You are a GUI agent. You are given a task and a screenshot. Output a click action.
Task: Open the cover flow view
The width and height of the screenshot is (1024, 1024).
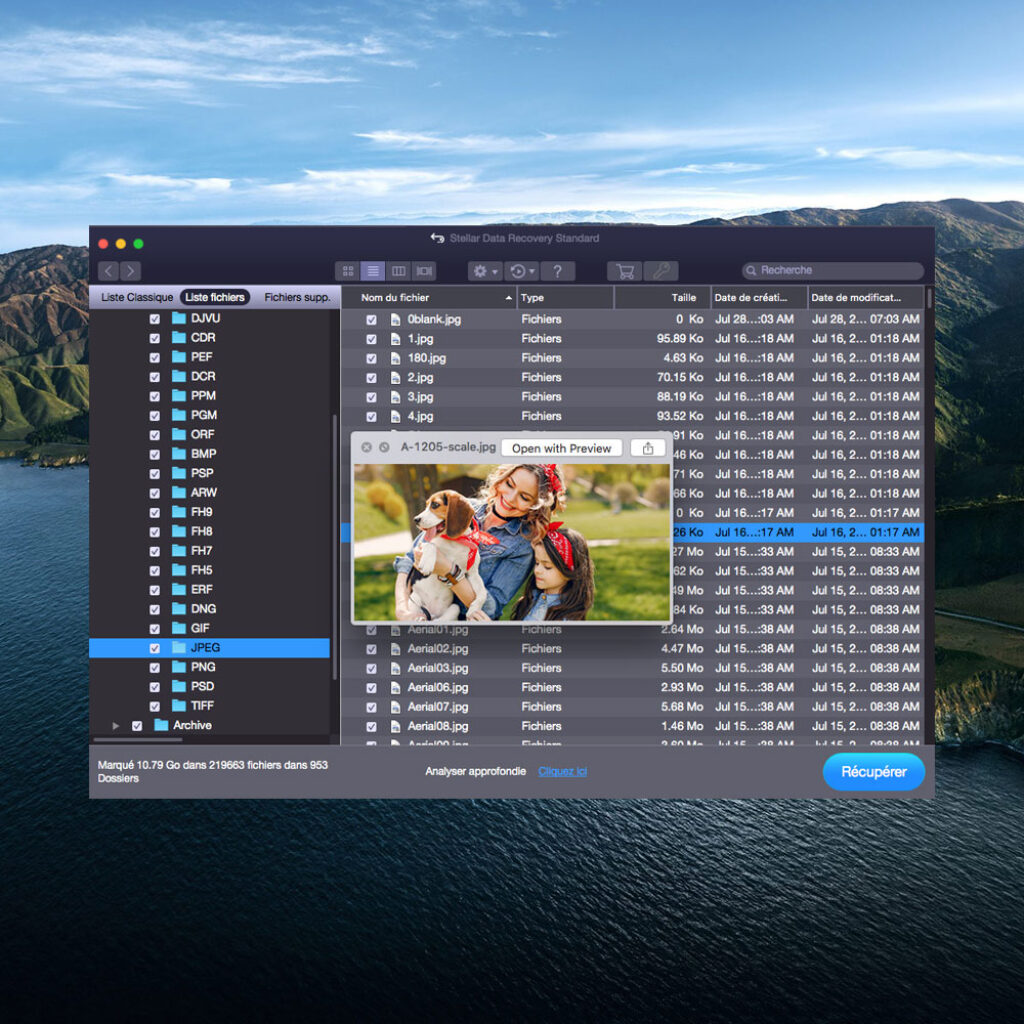tap(424, 271)
